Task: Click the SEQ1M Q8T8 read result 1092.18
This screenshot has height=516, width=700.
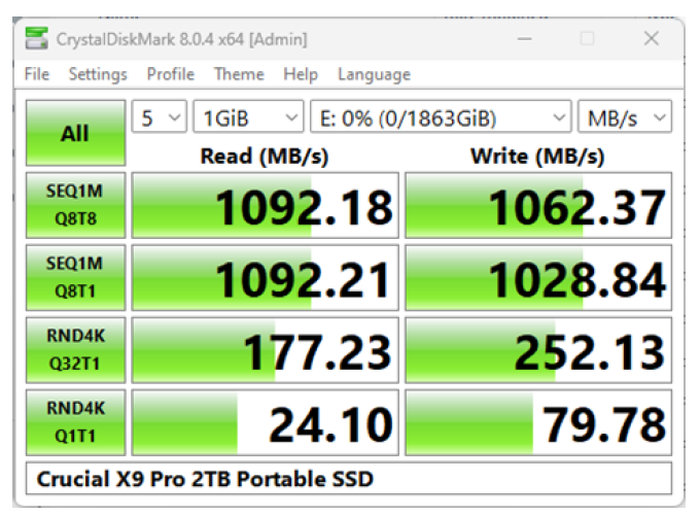Action: pyautogui.click(x=265, y=206)
